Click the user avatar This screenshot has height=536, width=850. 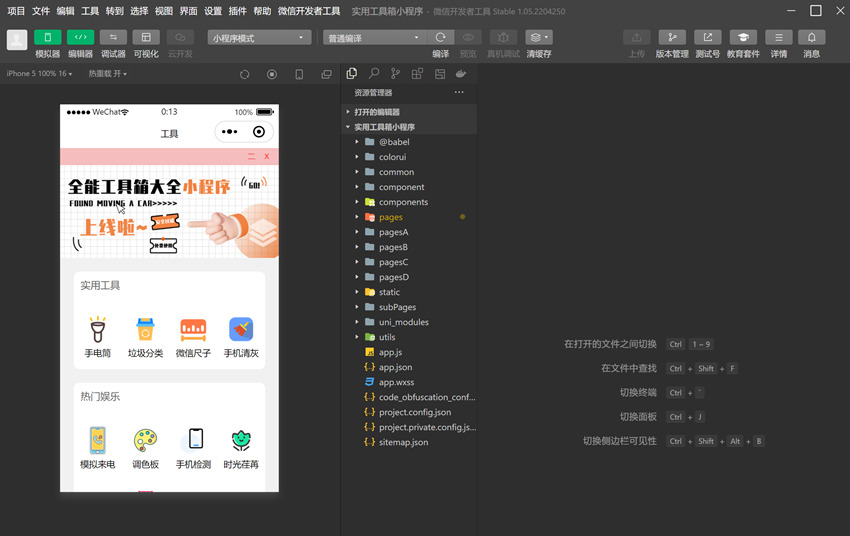coord(17,40)
